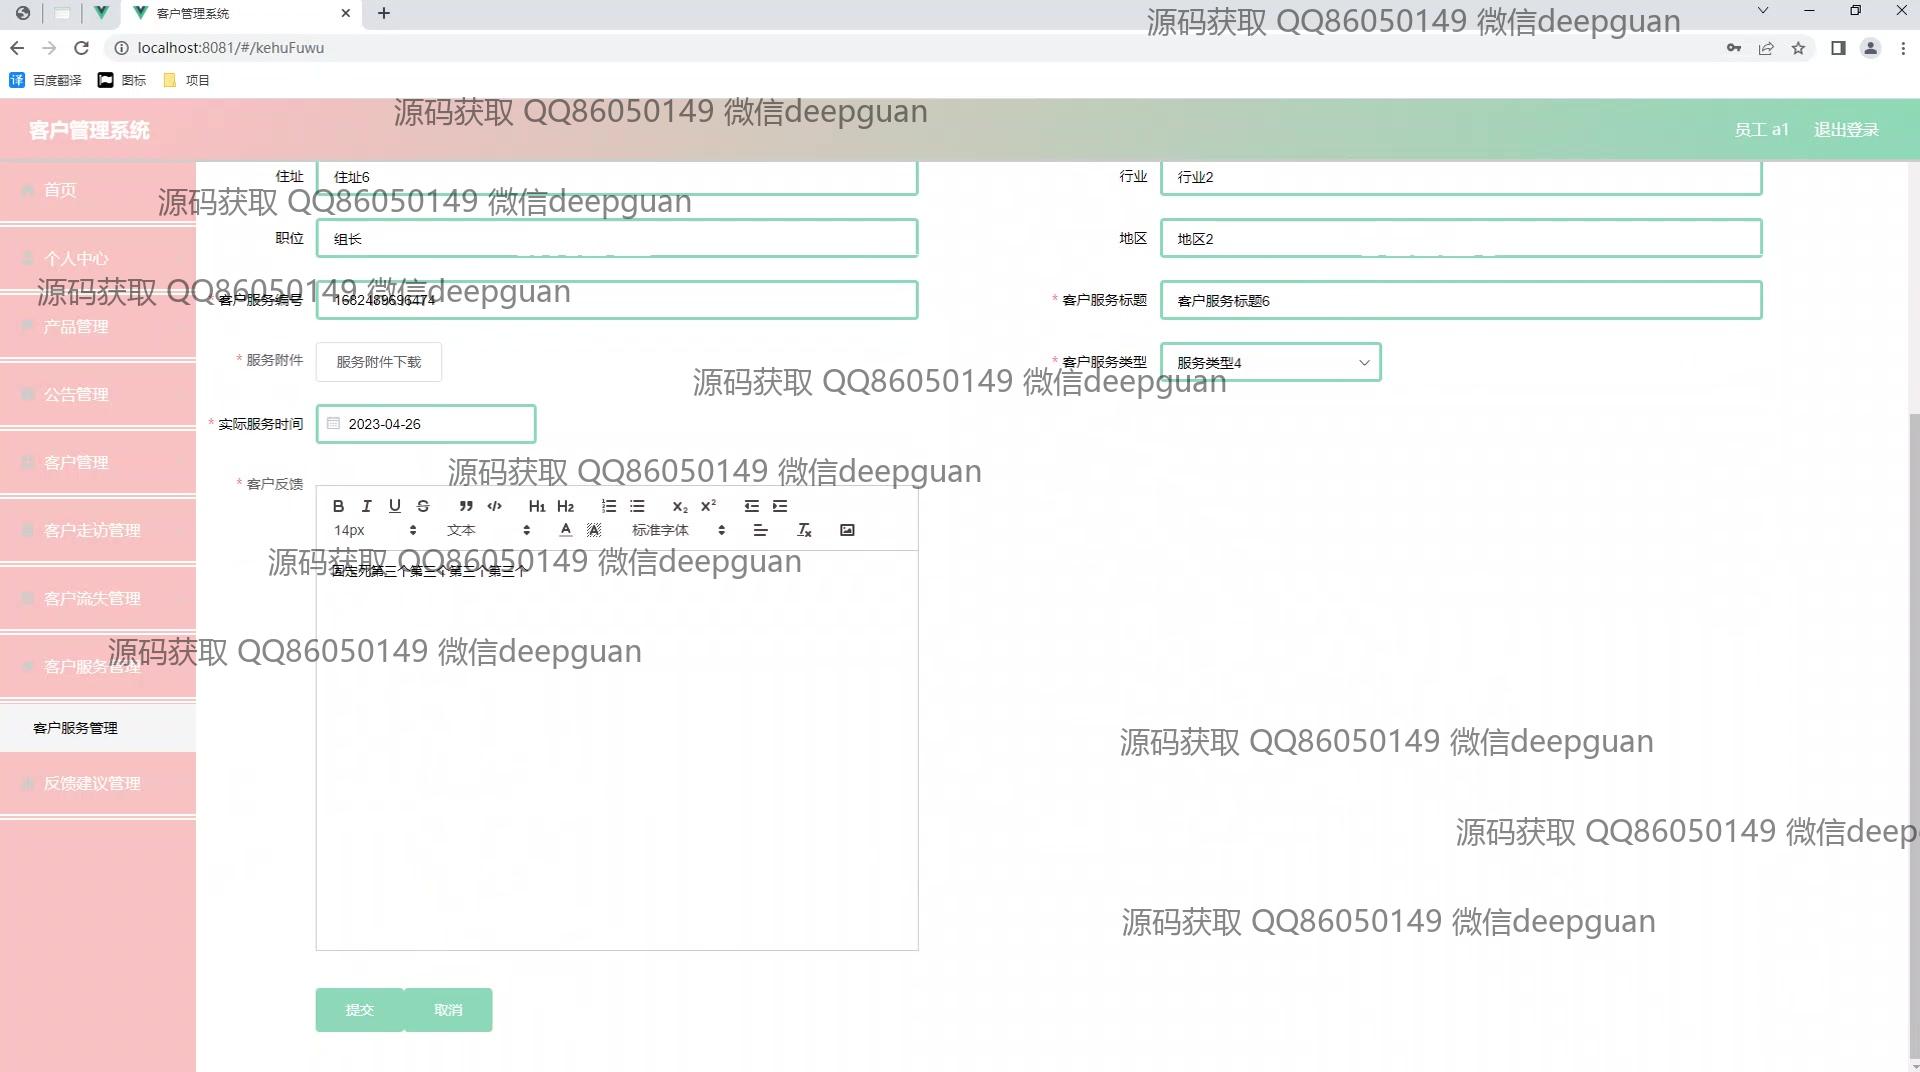Apply subscript formatting
The width and height of the screenshot is (1920, 1072).
tap(680, 506)
